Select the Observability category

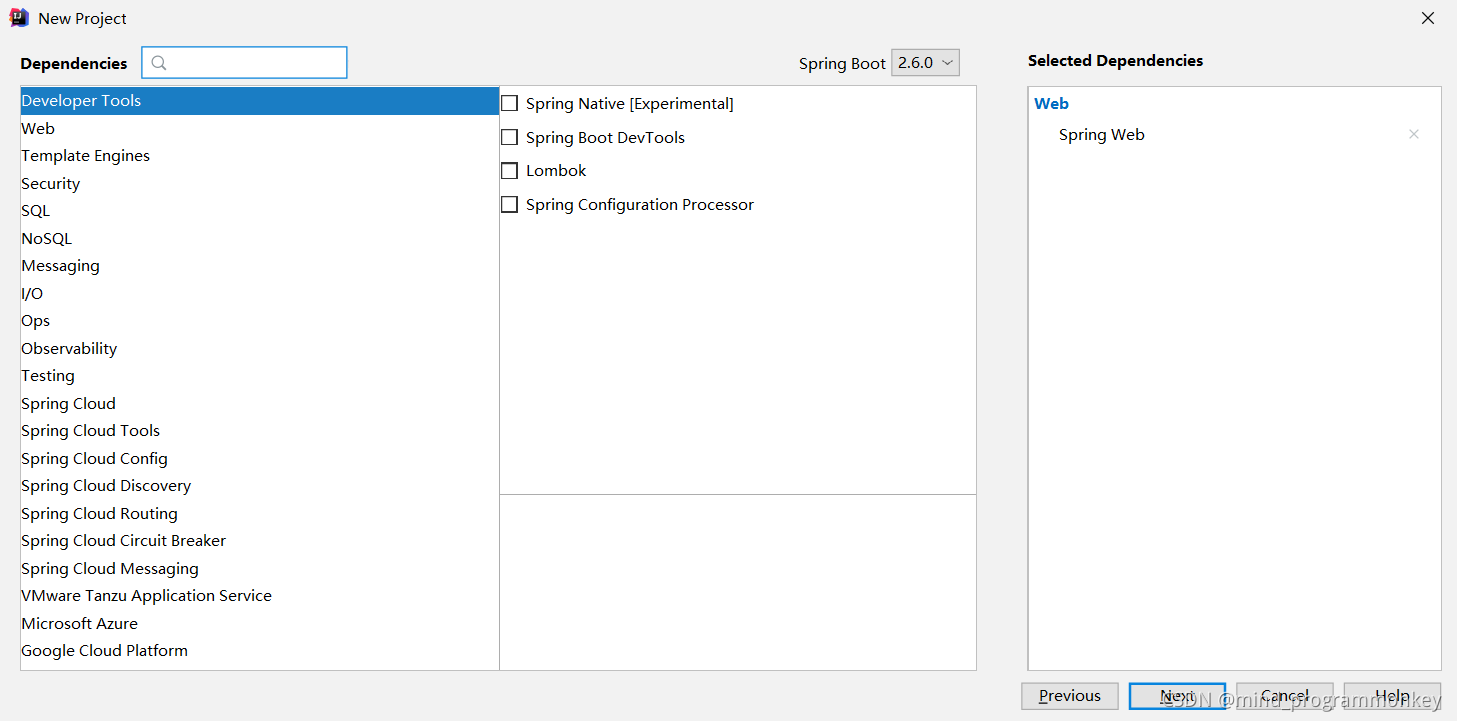[260, 348]
